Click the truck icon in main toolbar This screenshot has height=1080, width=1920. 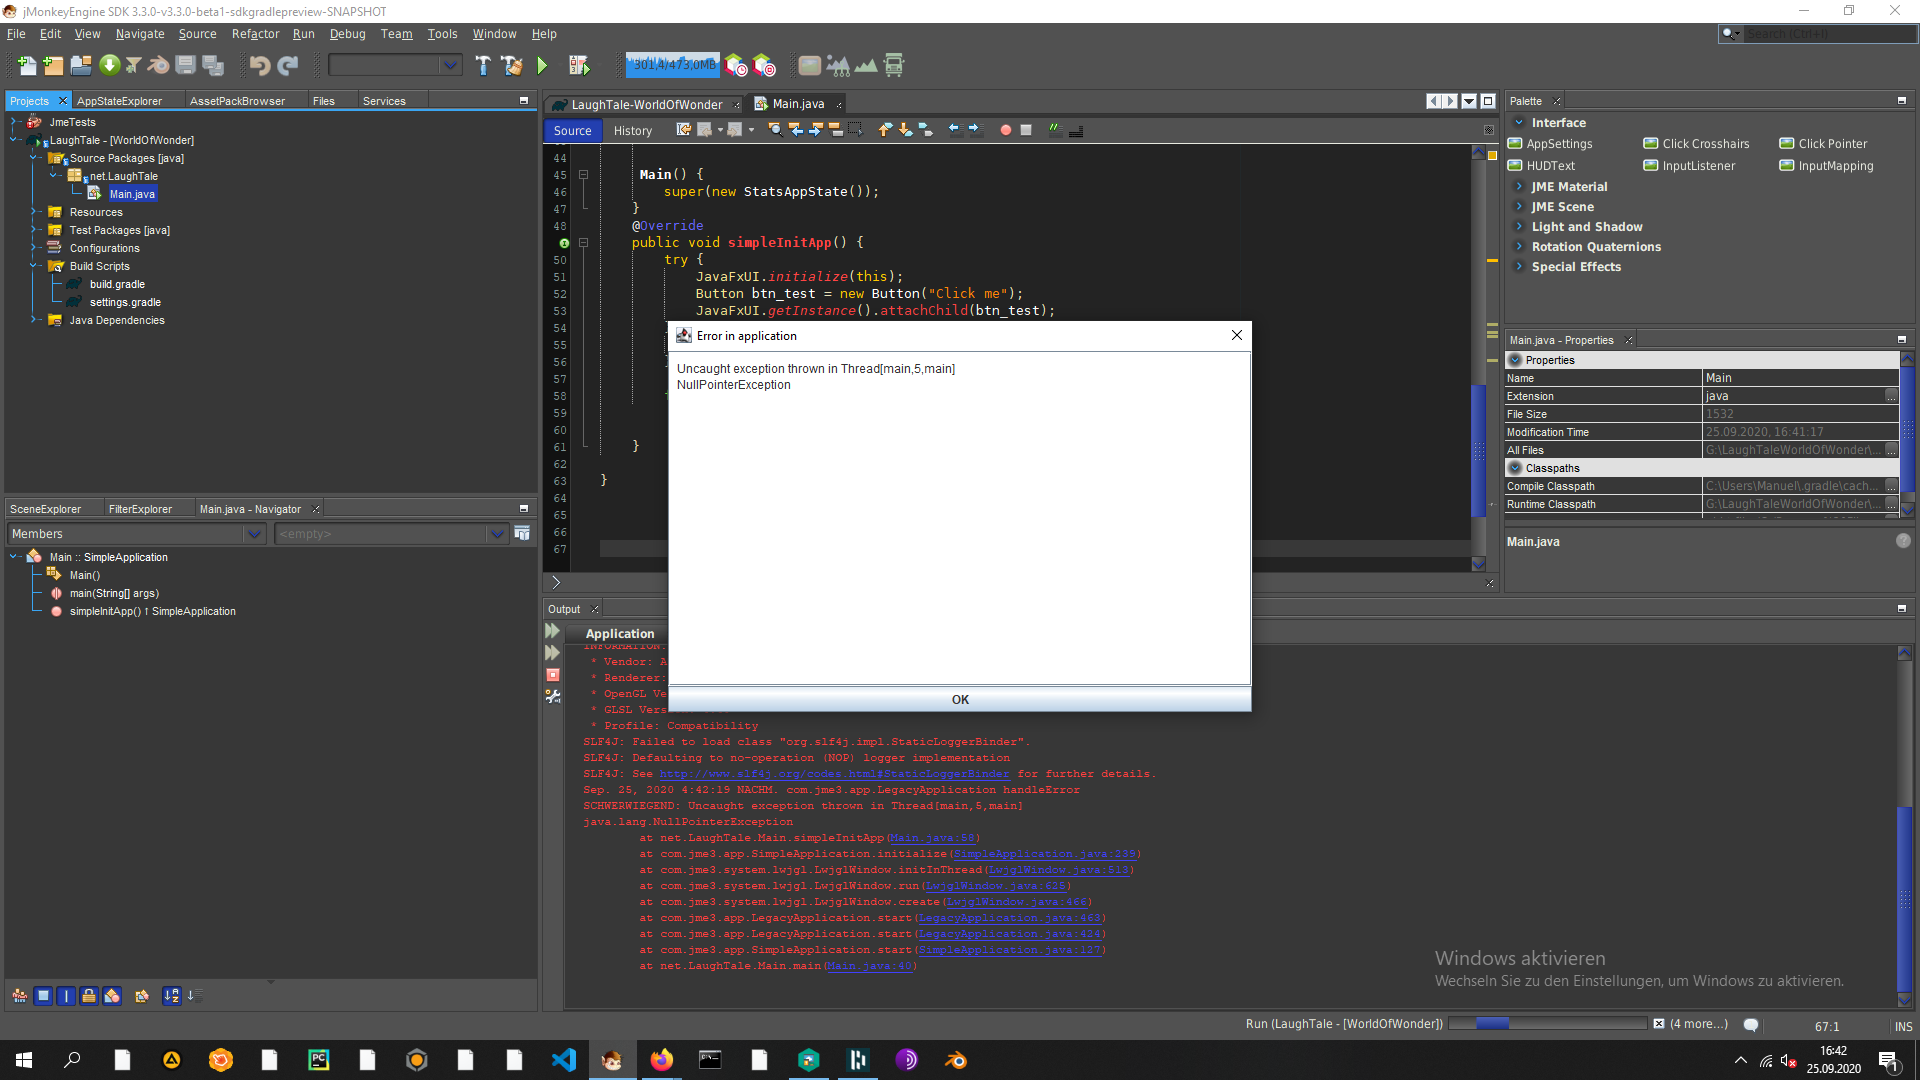click(x=894, y=66)
